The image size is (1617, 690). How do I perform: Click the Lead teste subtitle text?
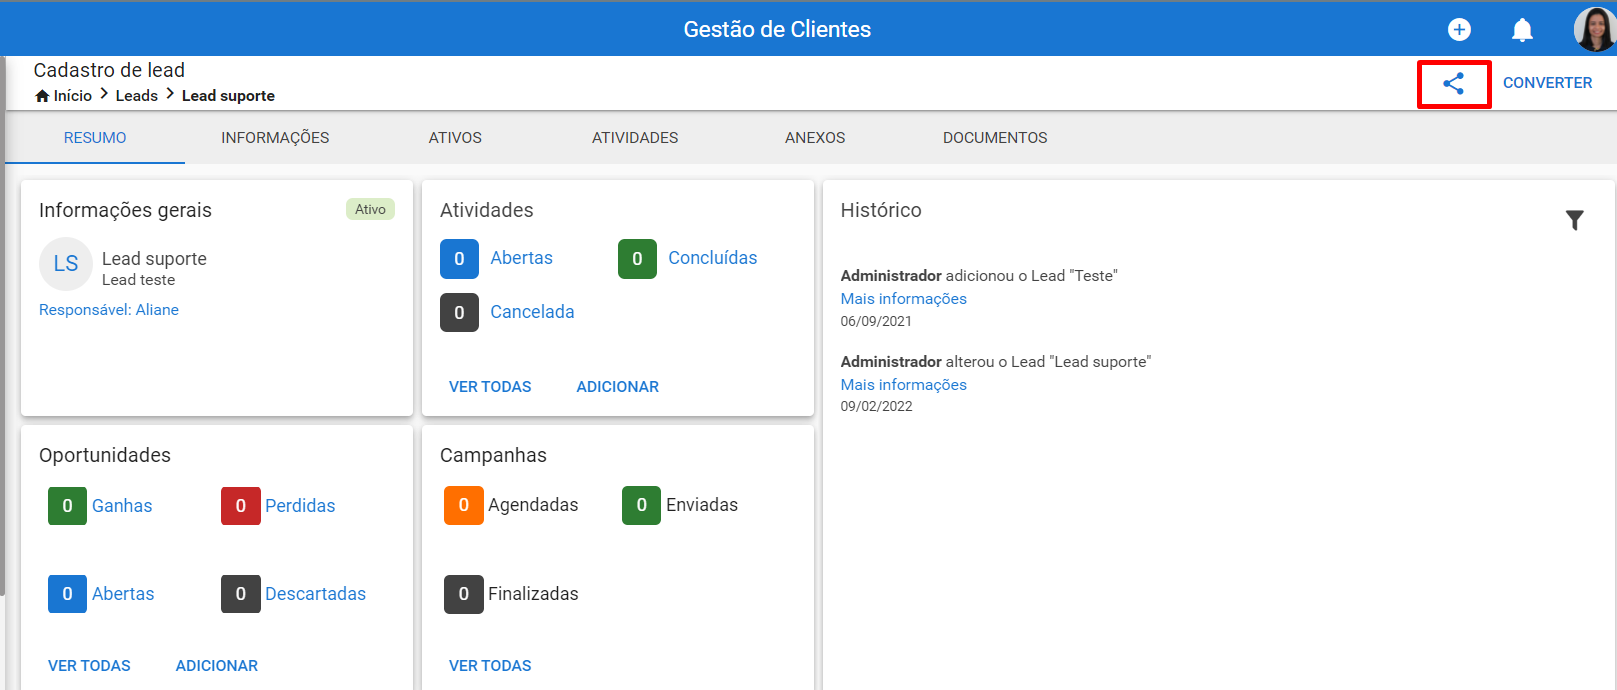138,281
